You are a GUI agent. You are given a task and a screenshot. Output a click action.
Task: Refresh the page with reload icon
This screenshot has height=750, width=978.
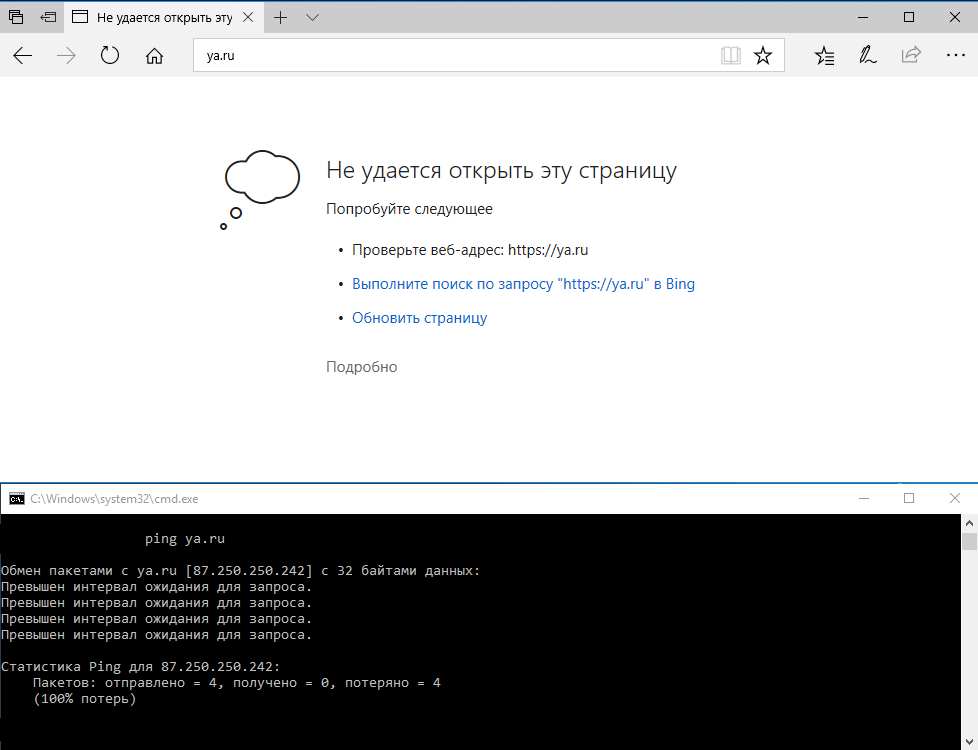coord(110,56)
